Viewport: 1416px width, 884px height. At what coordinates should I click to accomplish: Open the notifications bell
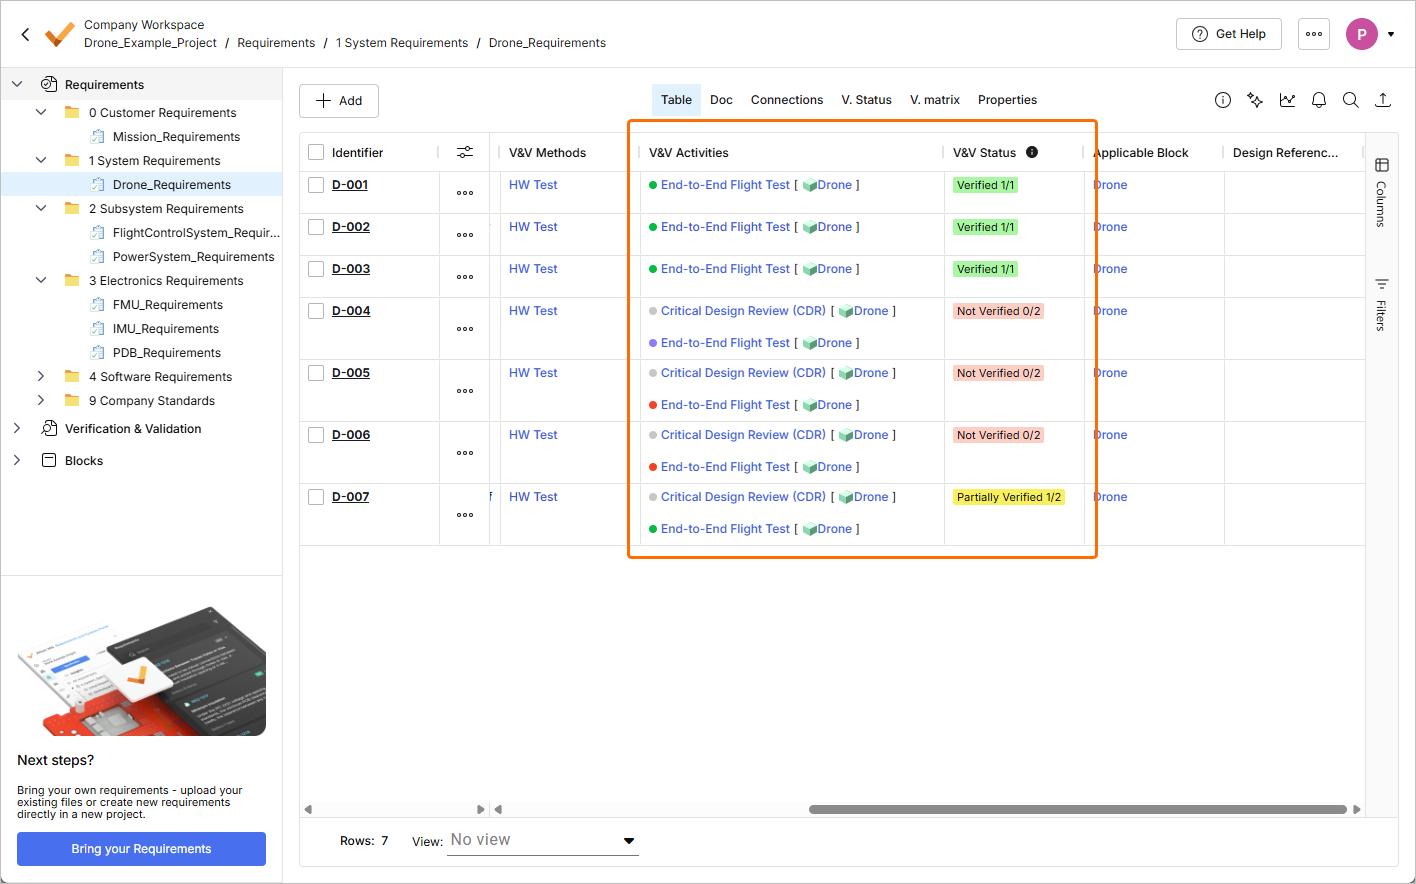[x=1319, y=100]
